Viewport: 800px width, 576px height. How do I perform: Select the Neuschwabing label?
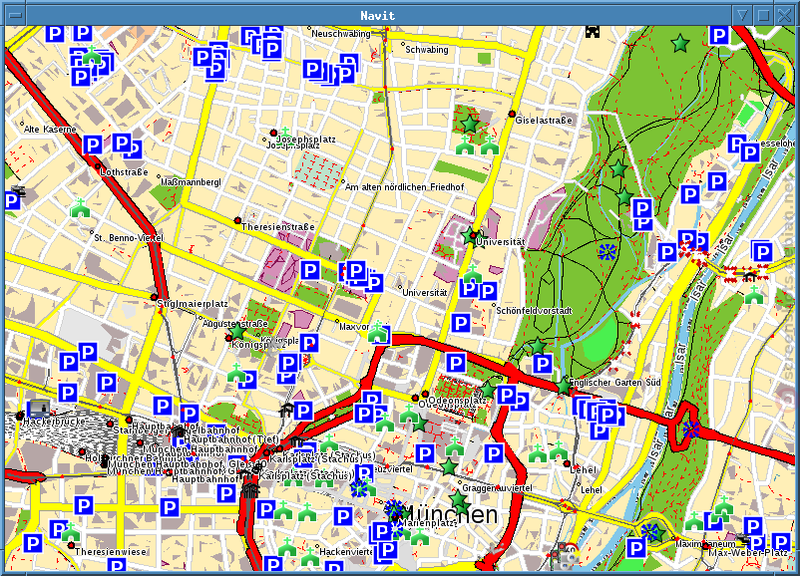point(341,34)
